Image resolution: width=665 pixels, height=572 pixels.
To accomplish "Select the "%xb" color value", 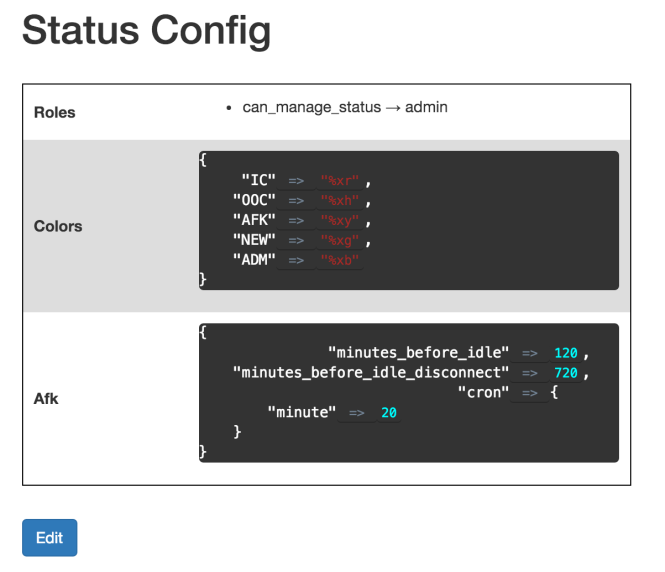I will [x=340, y=260].
